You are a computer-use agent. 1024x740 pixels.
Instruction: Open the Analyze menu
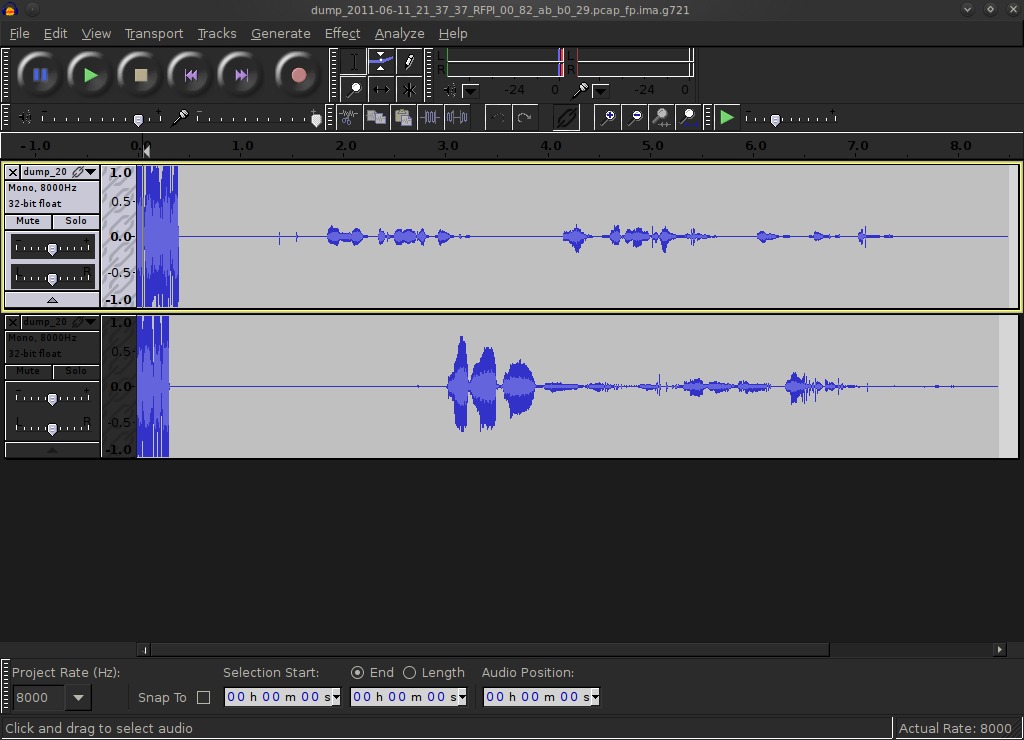399,33
